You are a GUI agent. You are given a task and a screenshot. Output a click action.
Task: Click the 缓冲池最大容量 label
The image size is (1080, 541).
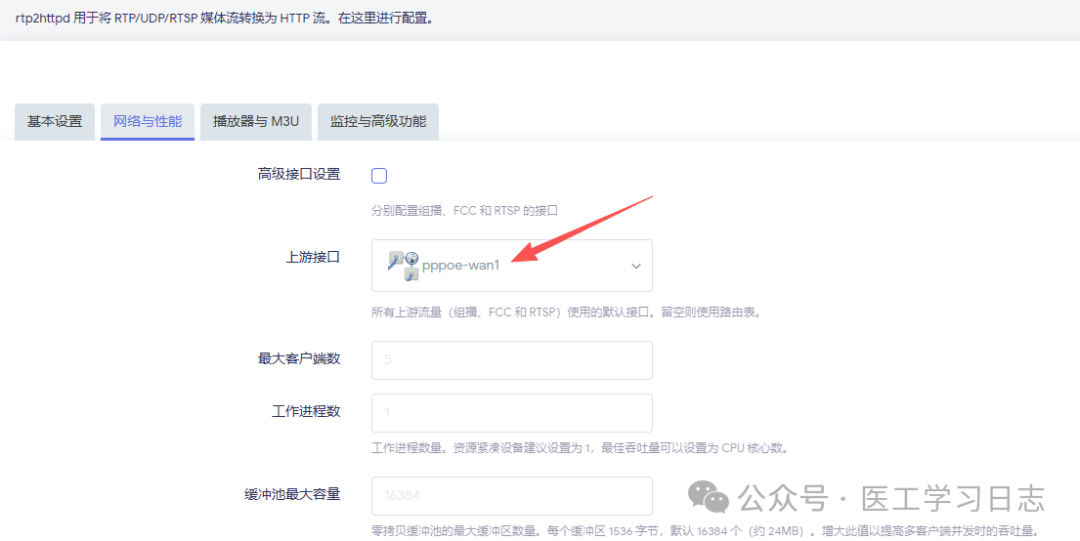click(x=292, y=494)
